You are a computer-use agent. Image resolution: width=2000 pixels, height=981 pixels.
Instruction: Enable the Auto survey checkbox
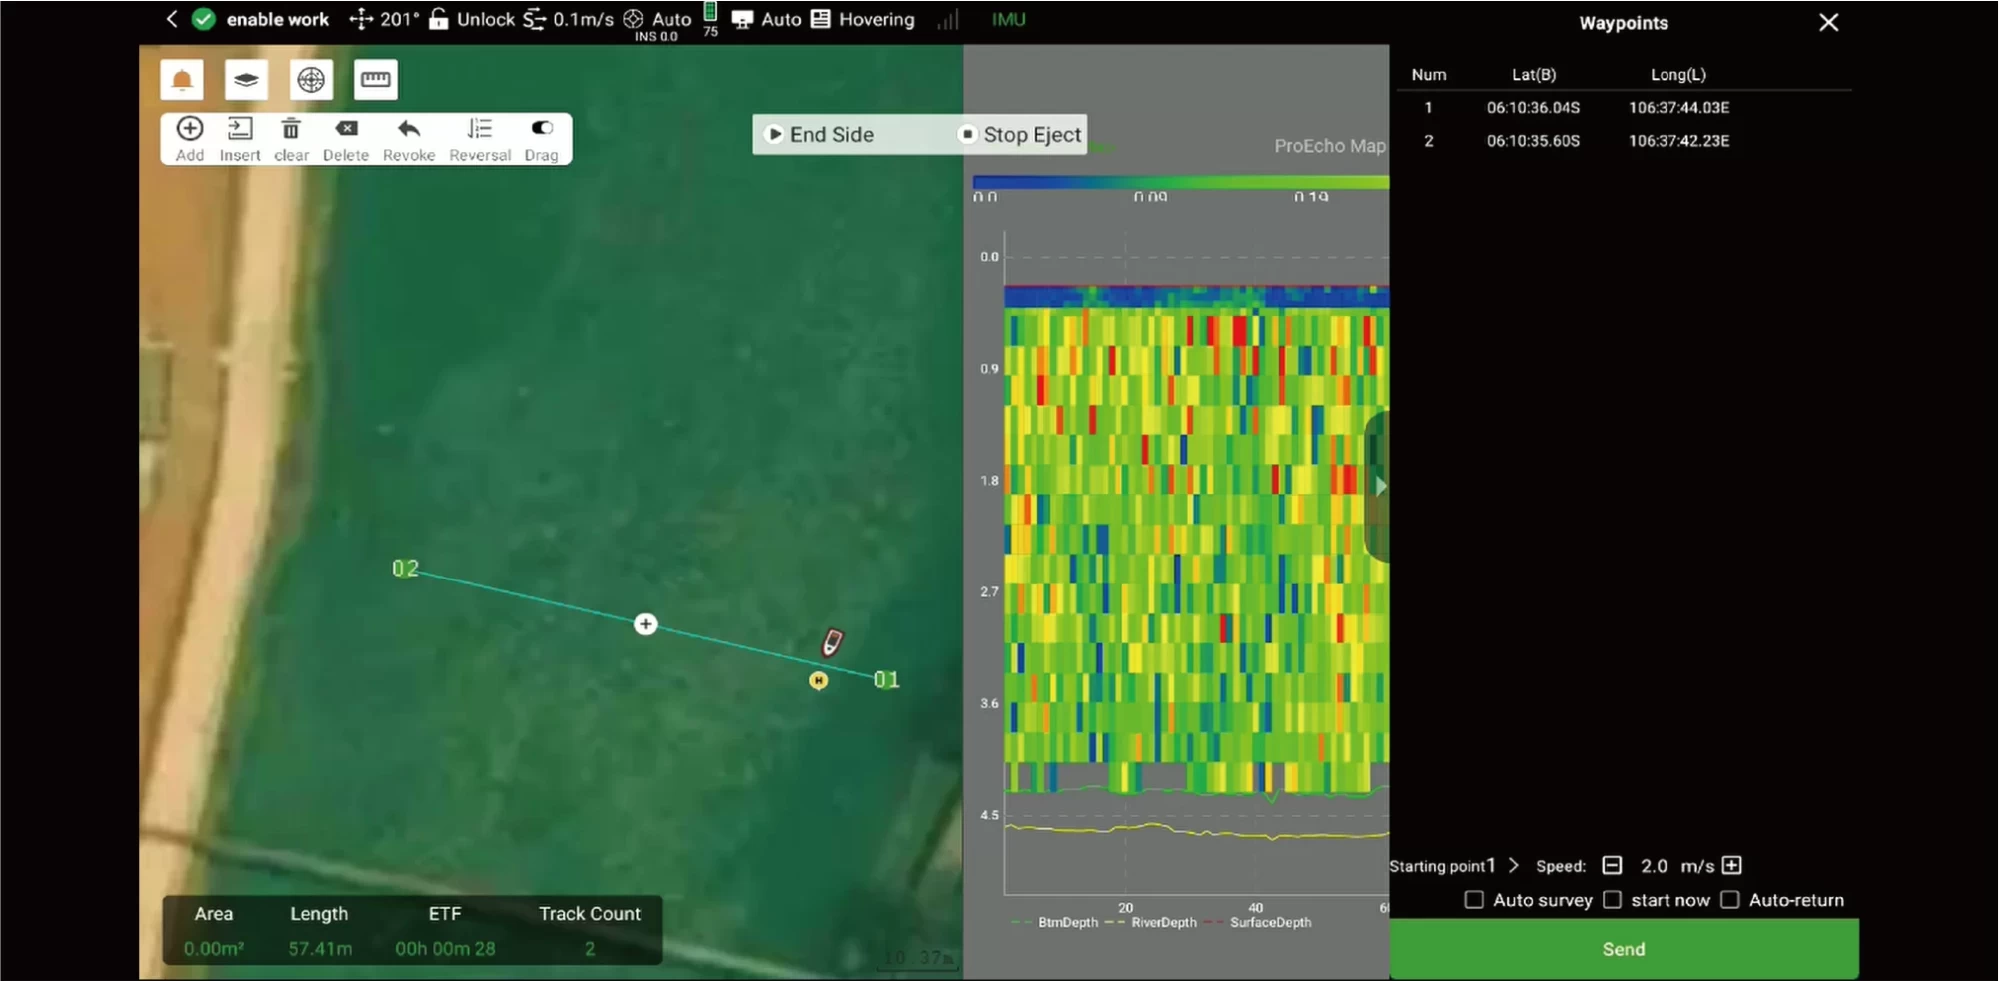coord(1474,900)
